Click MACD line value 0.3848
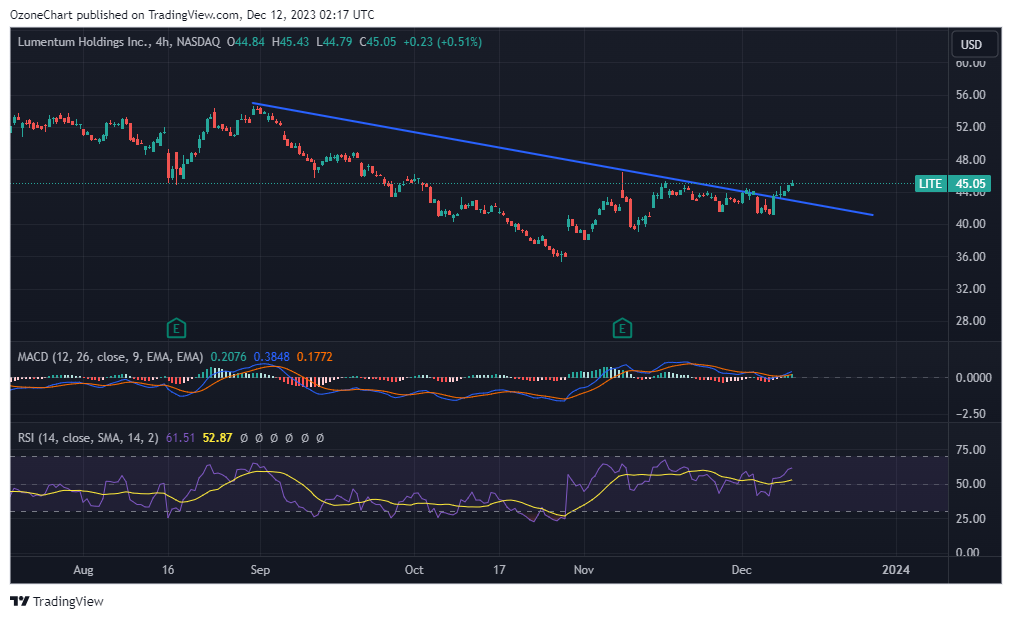Screen dimensions: 1012x619 (x=272, y=357)
